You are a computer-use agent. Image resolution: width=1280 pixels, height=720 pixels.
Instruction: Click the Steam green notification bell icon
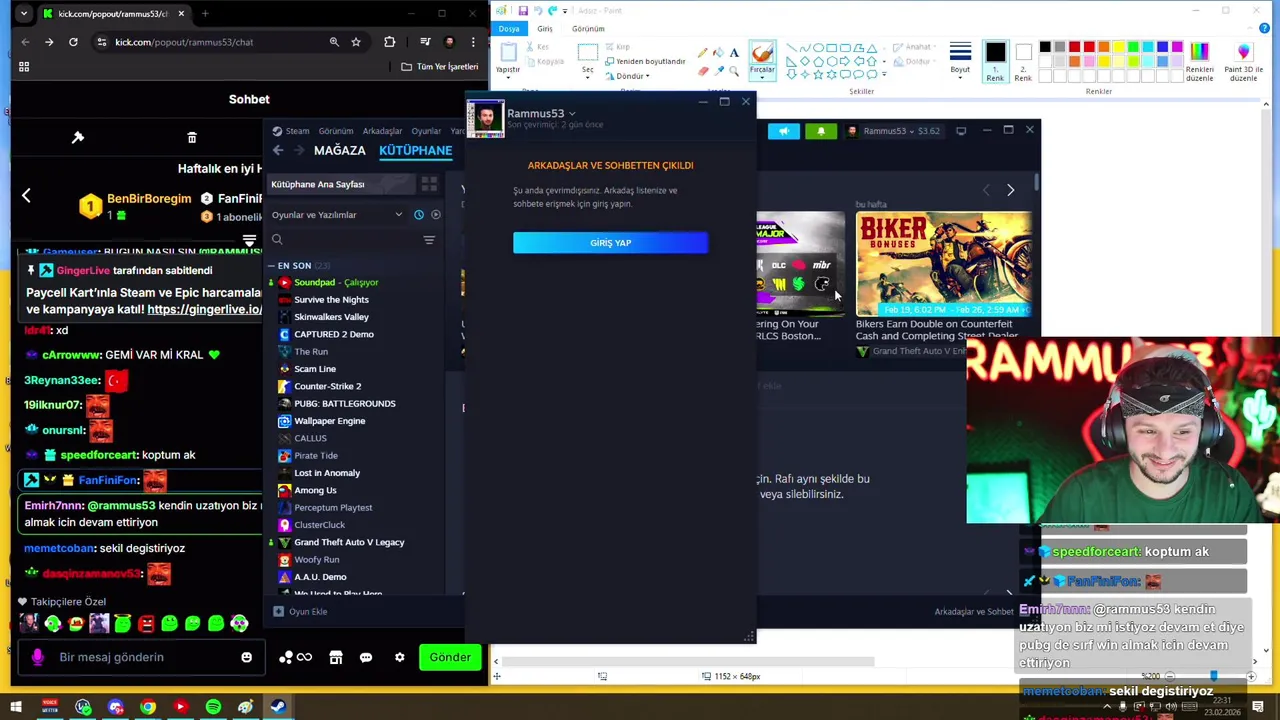tap(821, 131)
